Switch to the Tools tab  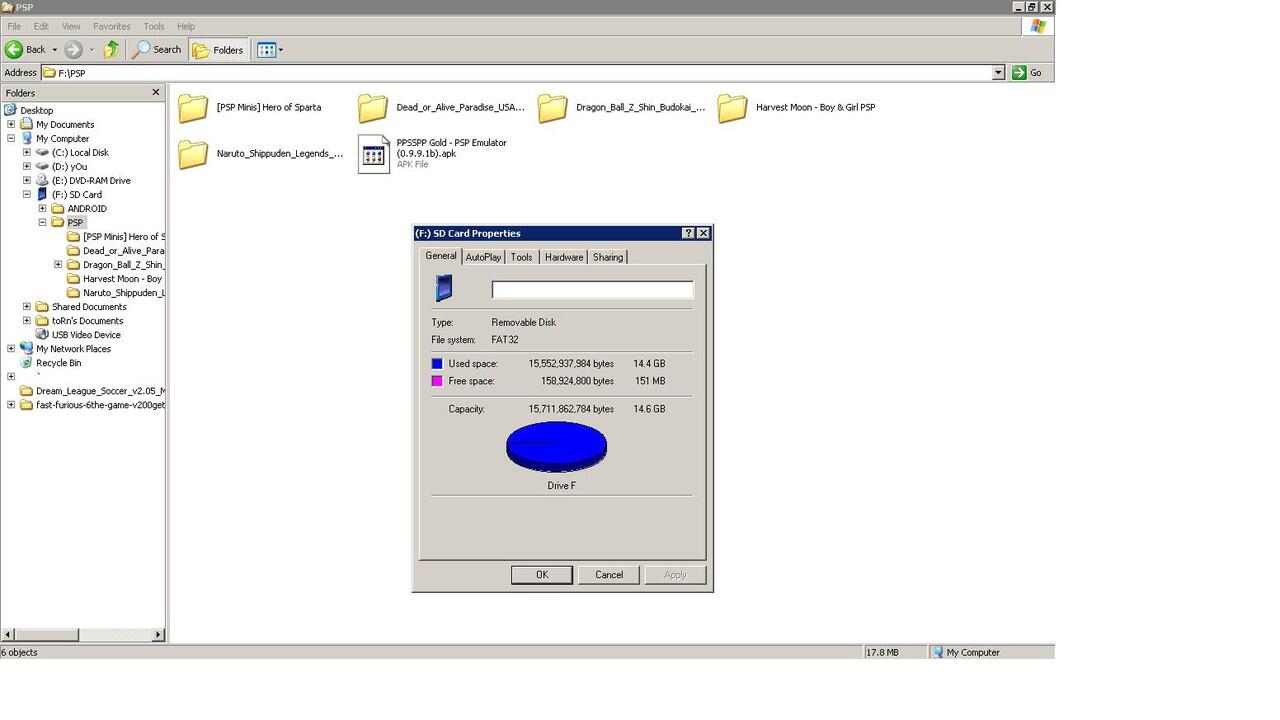pos(522,257)
